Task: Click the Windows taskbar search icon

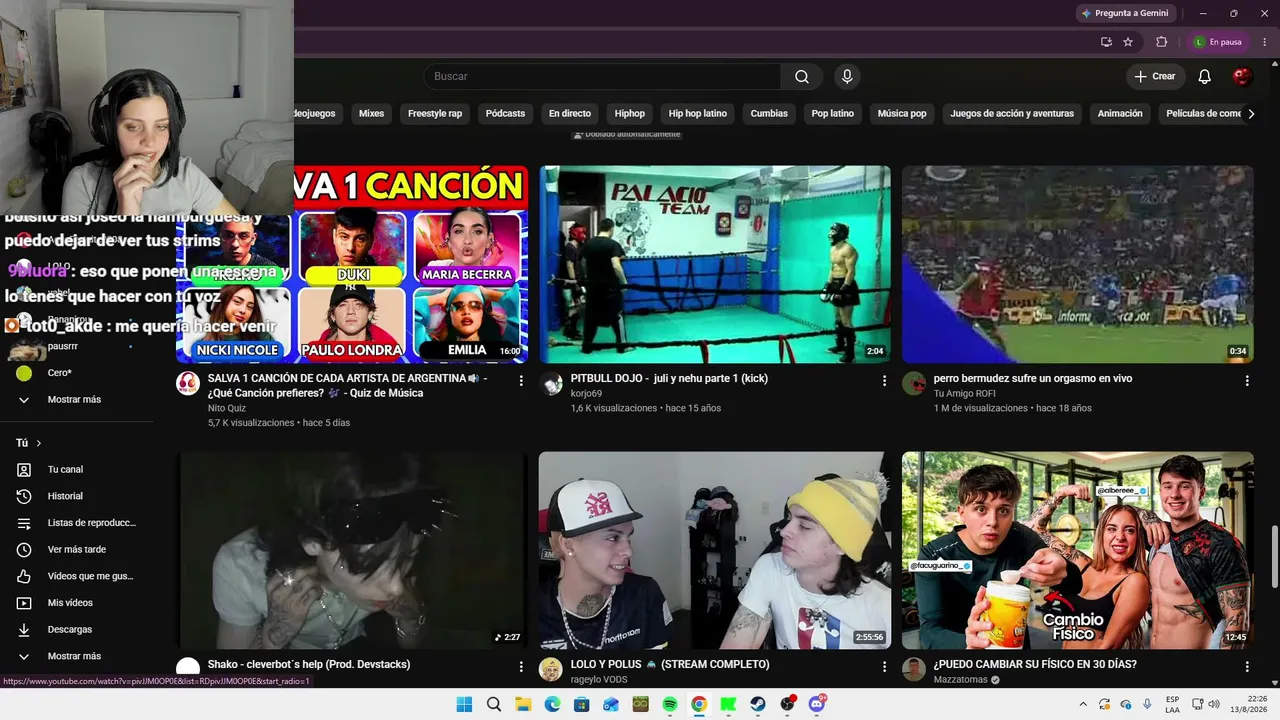Action: click(x=493, y=704)
